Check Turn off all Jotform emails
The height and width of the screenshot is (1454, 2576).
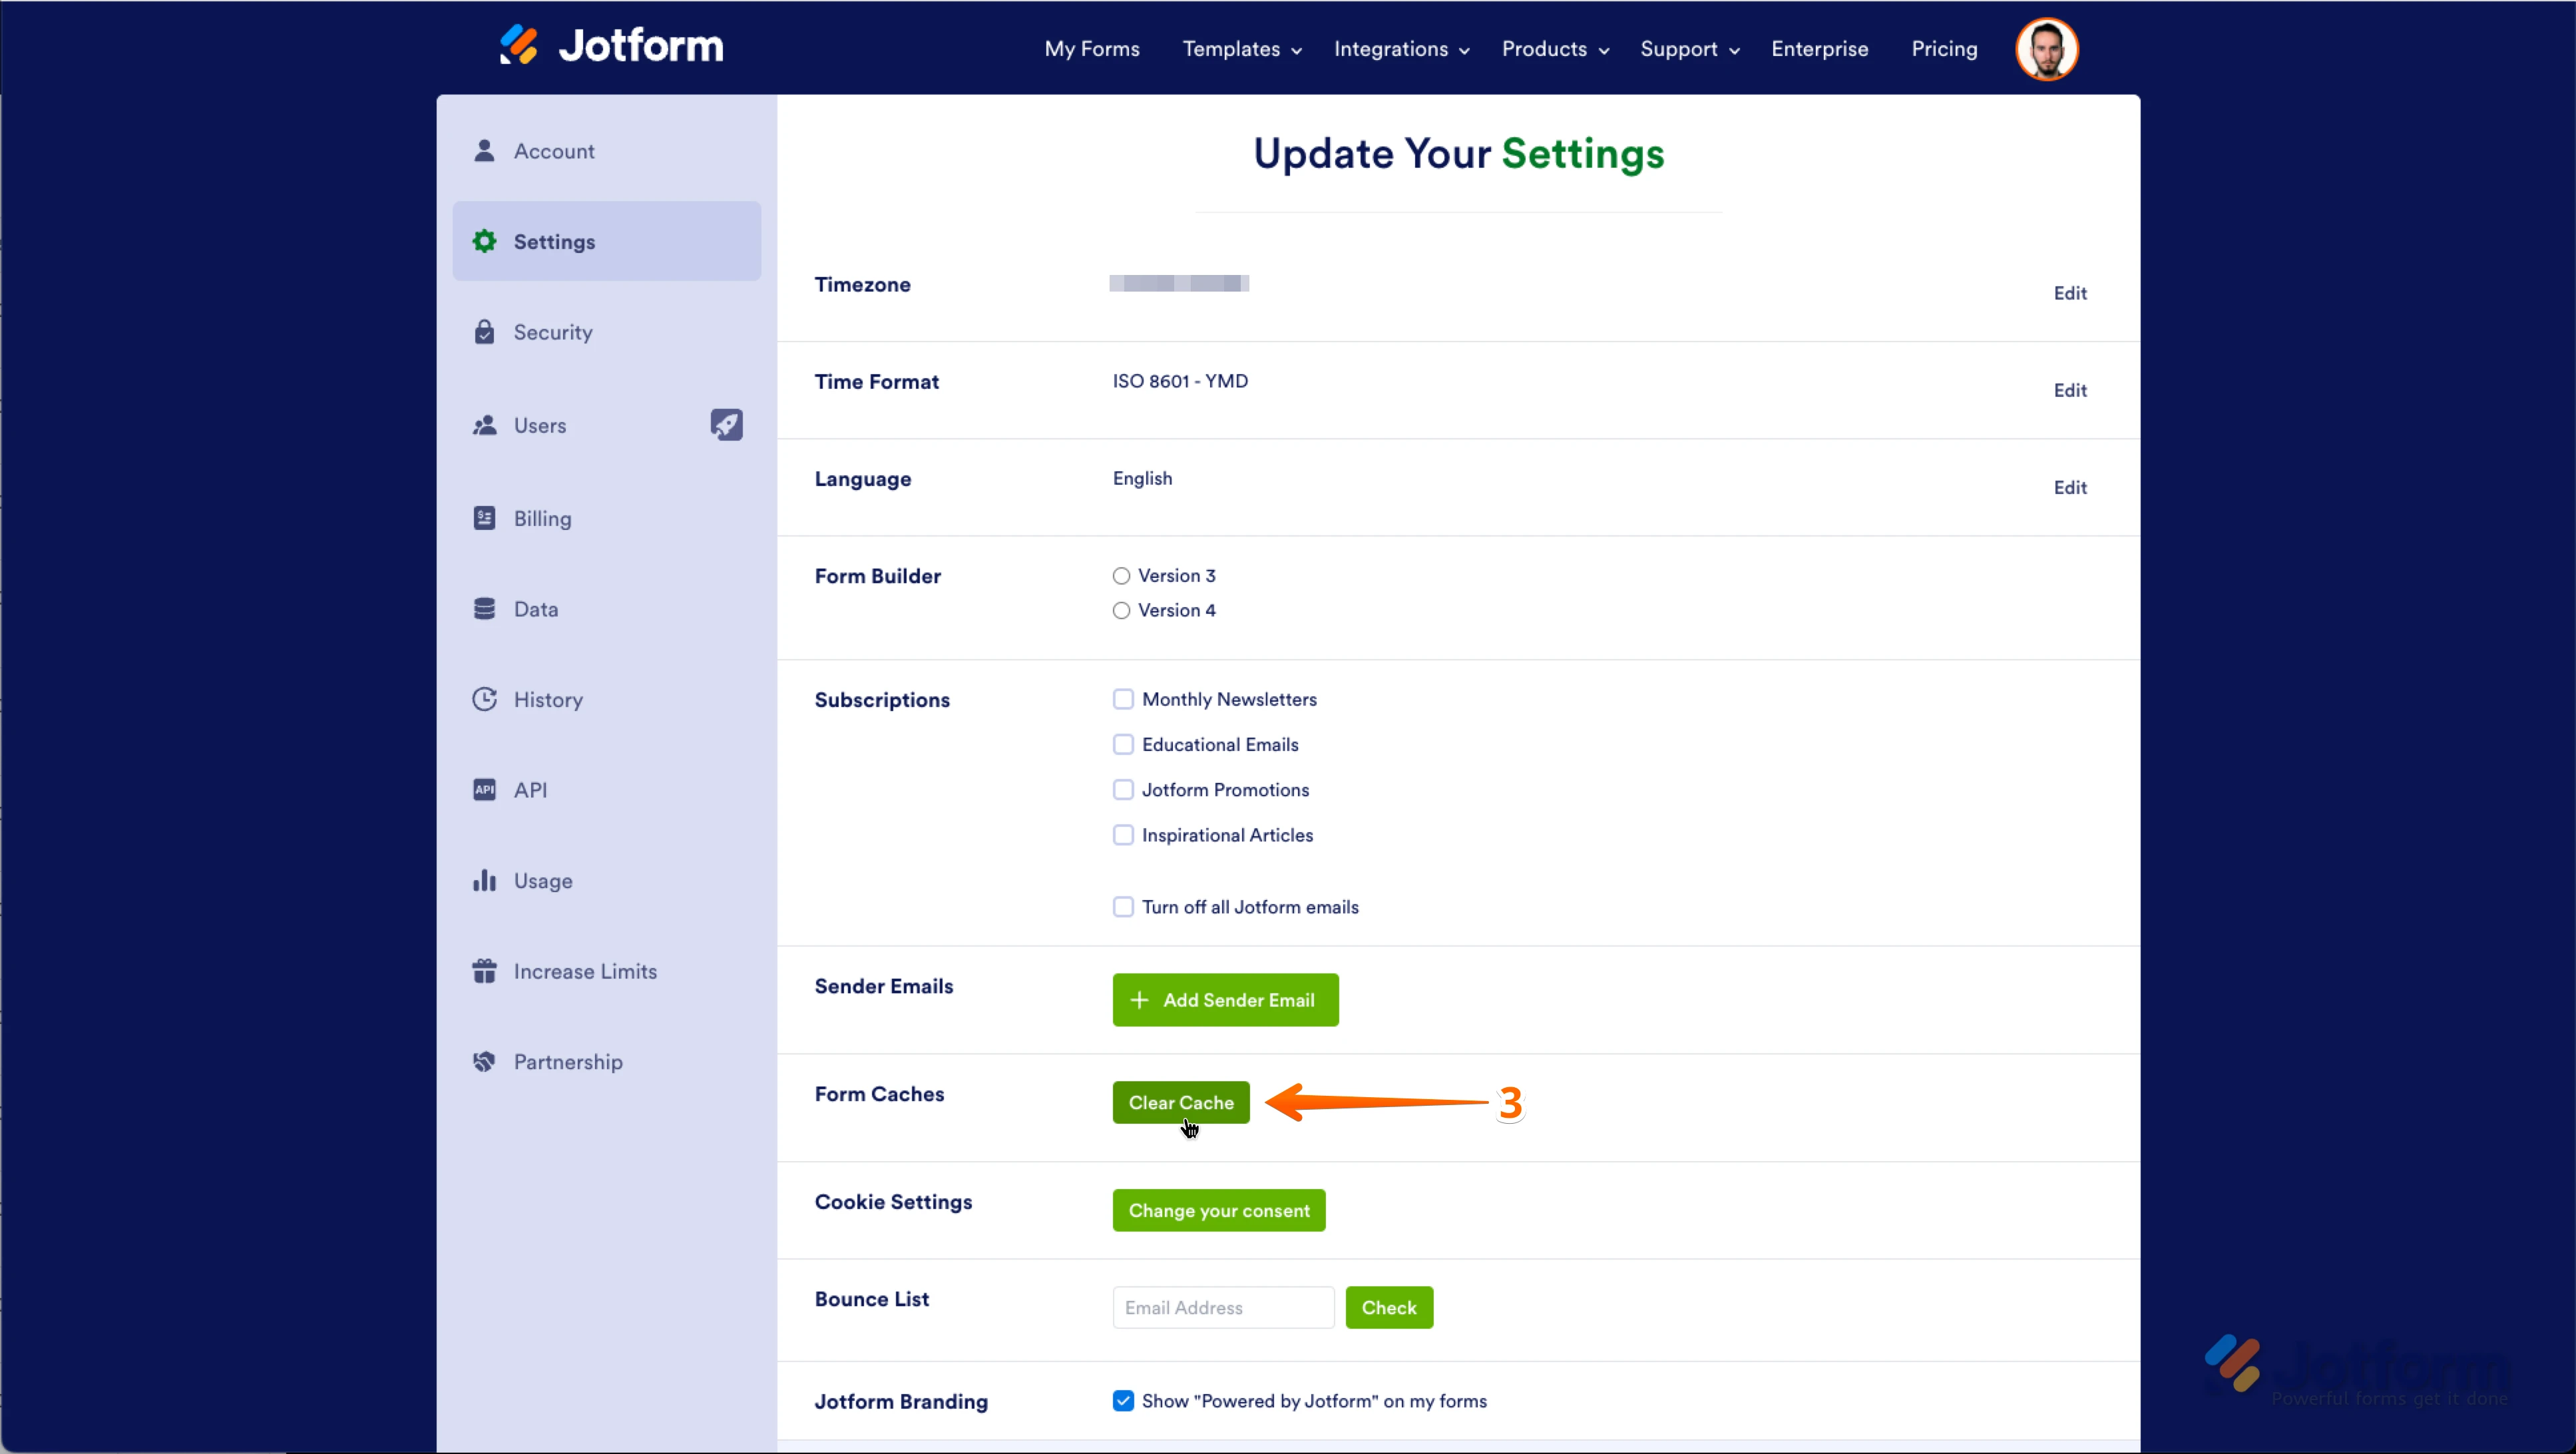pyautogui.click(x=1123, y=907)
